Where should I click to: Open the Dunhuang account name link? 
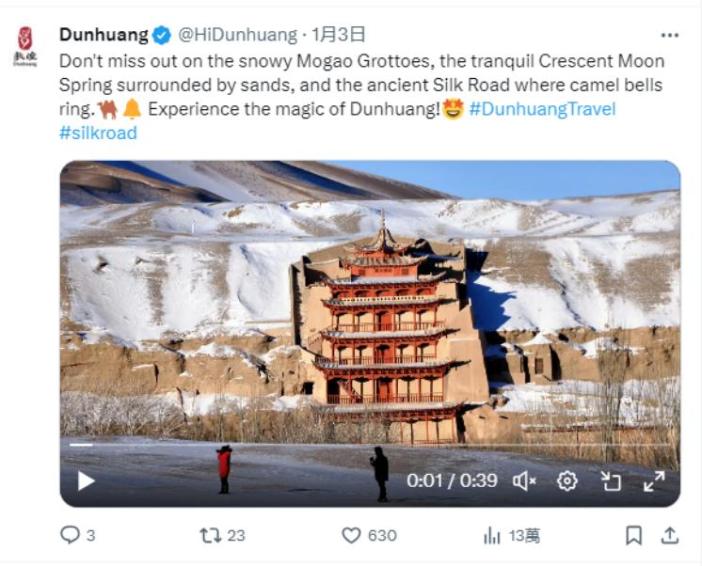[x=103, y=34]
